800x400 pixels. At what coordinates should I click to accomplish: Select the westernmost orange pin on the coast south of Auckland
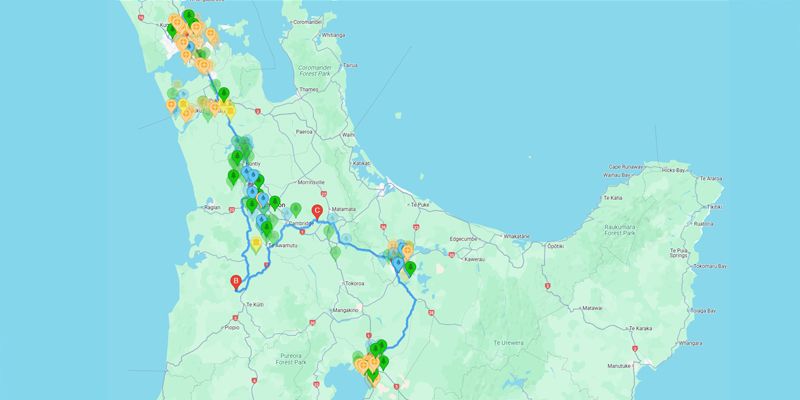tap(171, 106)
